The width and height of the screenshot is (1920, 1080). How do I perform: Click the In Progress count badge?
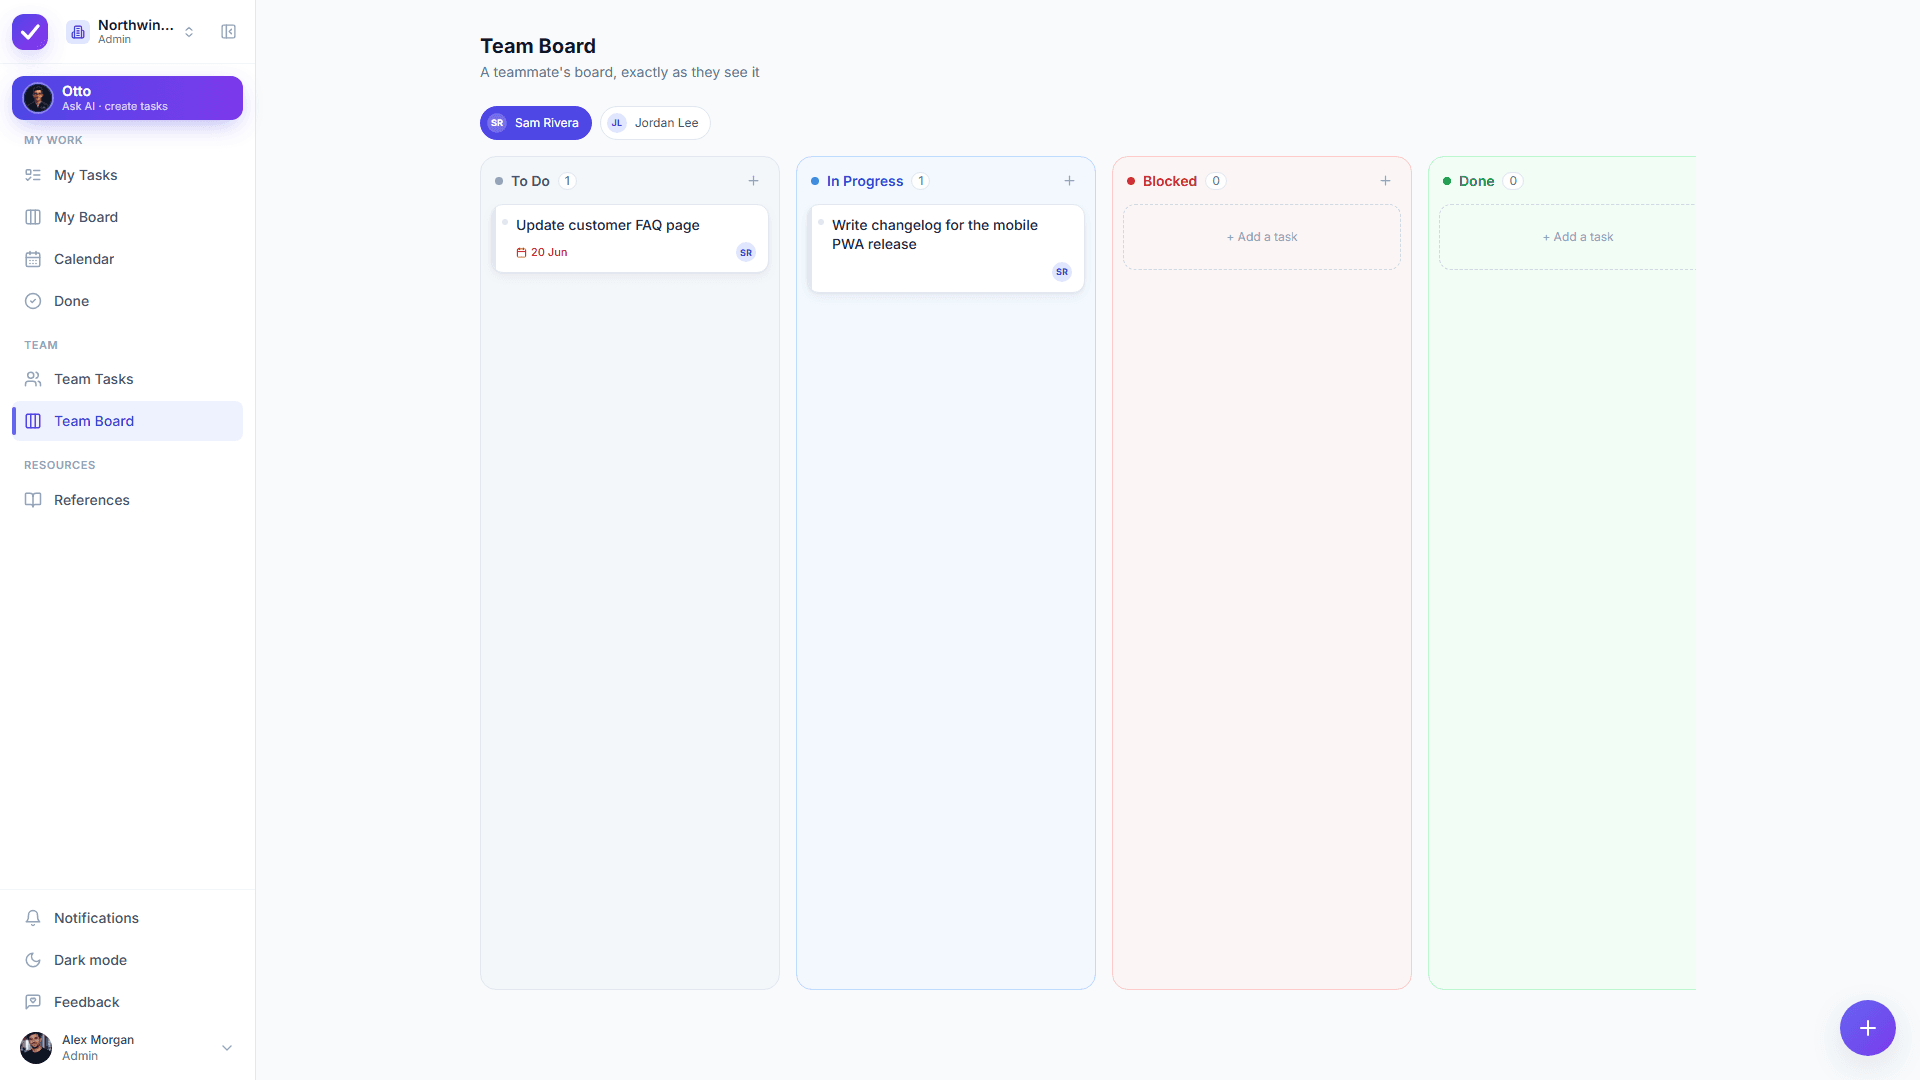point(921,181)
